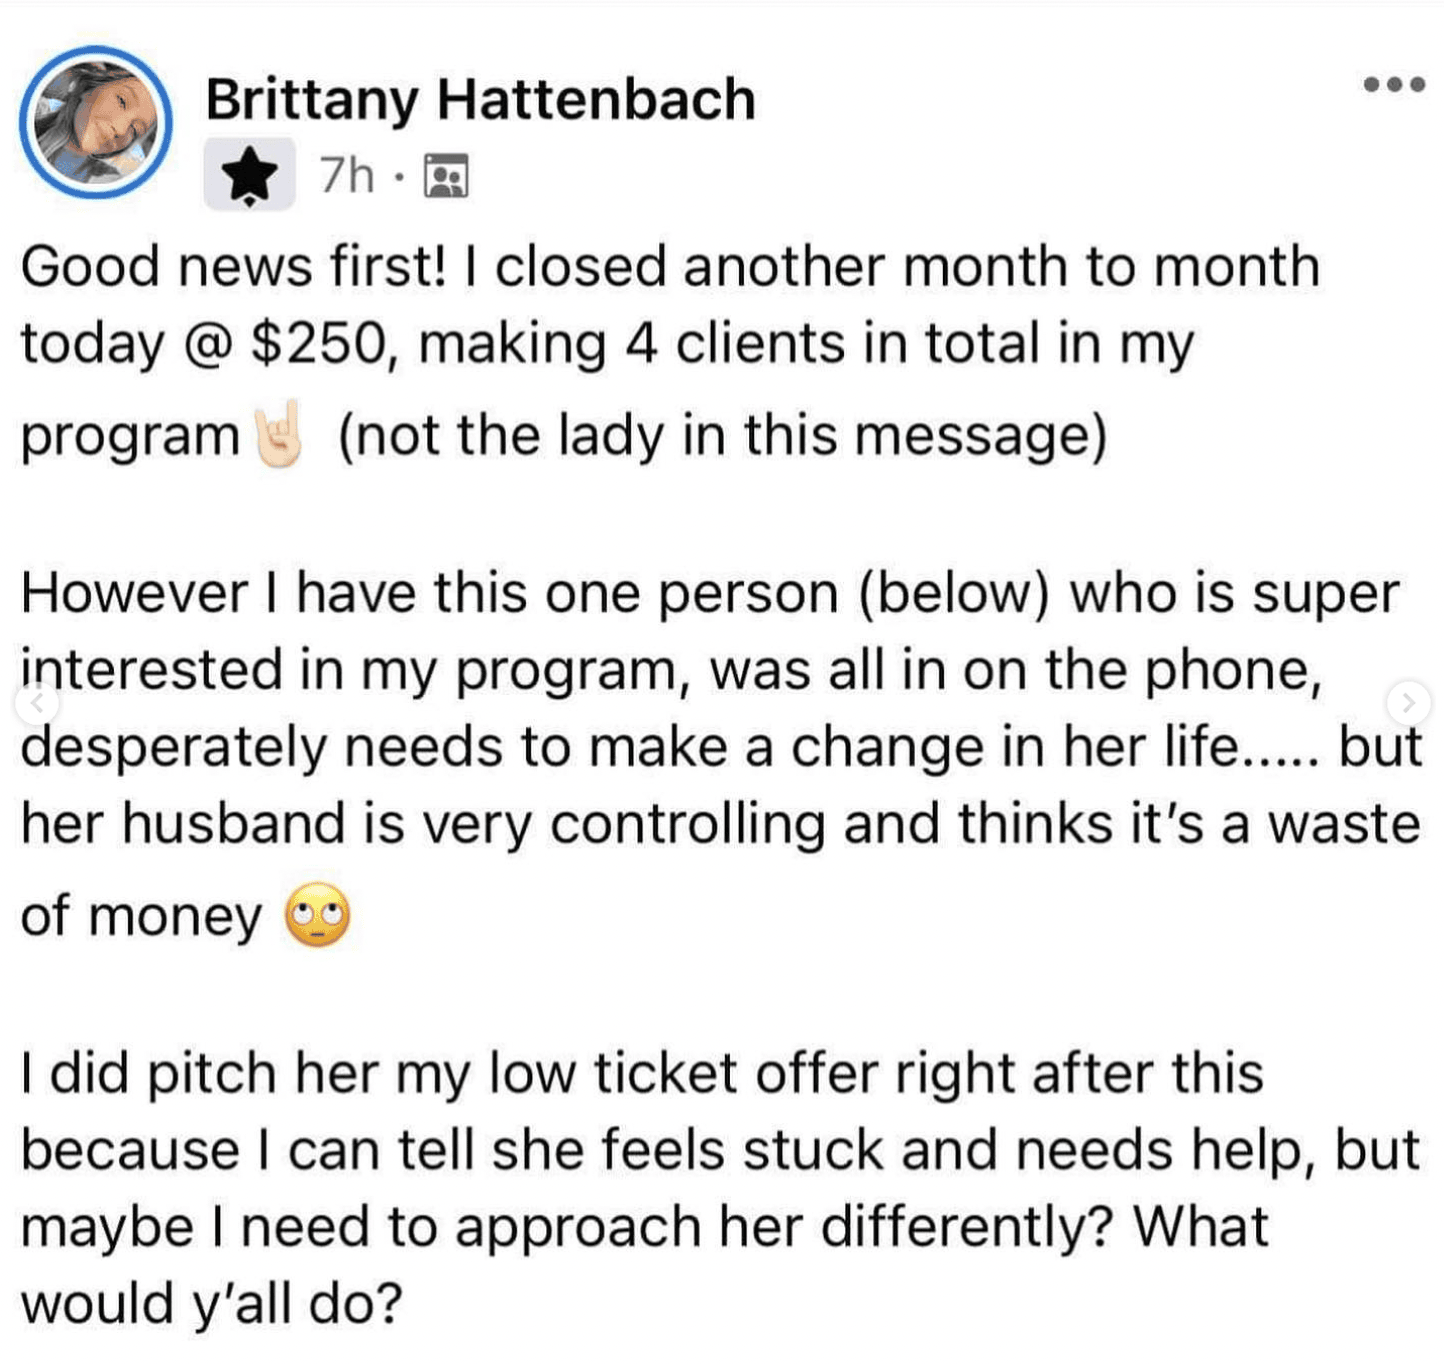Open the 7h post timestamp

(x=346, y=176)
